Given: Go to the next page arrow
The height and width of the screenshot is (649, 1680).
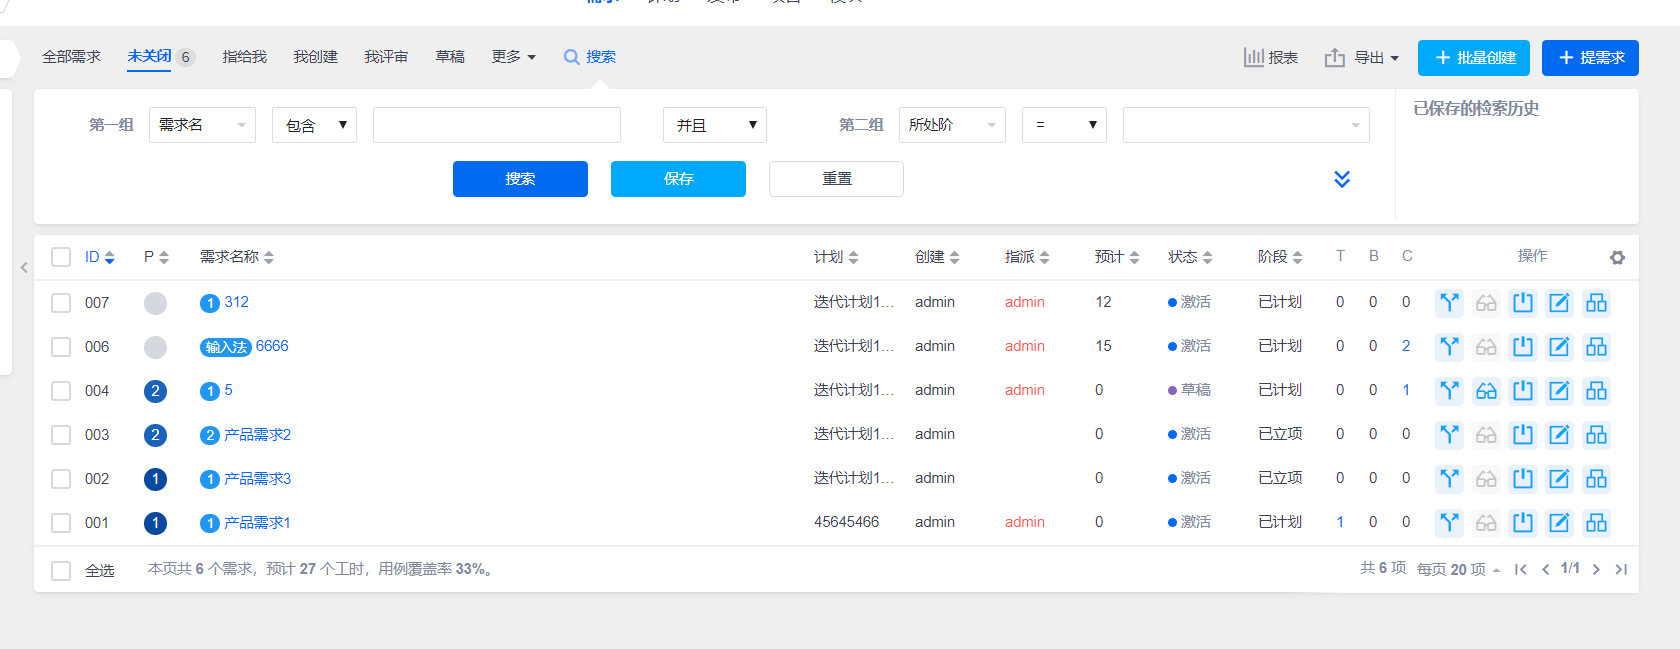Looking at the screenshot, I should (x=1596, y=569).
